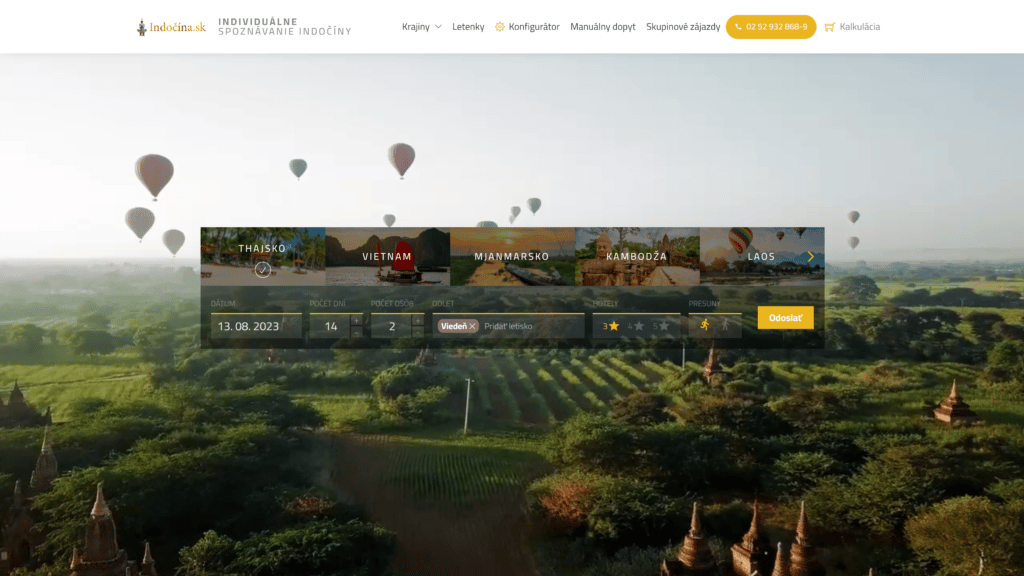Viewport: 1024px width, 576px height.
Task: Select the Vietnam country card
Action: click(387, 256)
